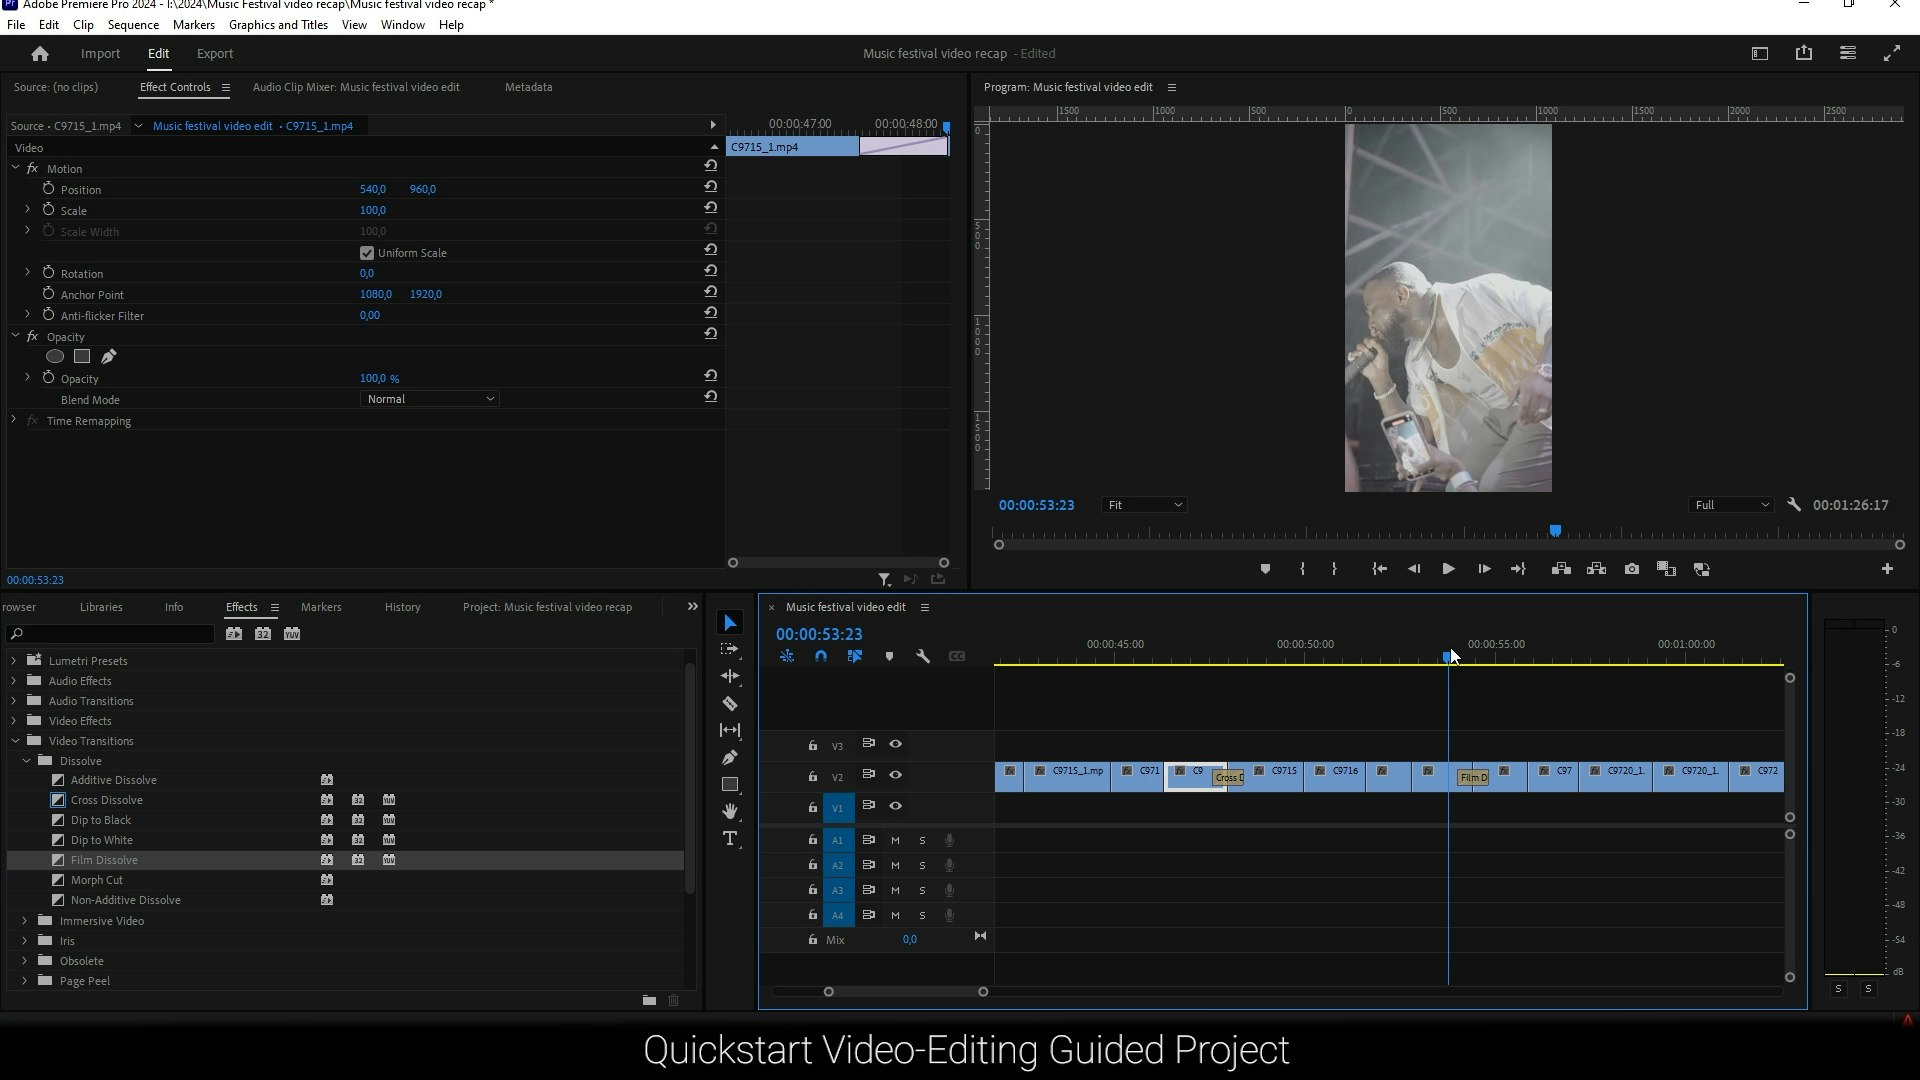Viewport: 1920px width, 1080px height.
Task: Expand the Immersive Video folder
Action: pyautogui.click(x=25, y=921)
